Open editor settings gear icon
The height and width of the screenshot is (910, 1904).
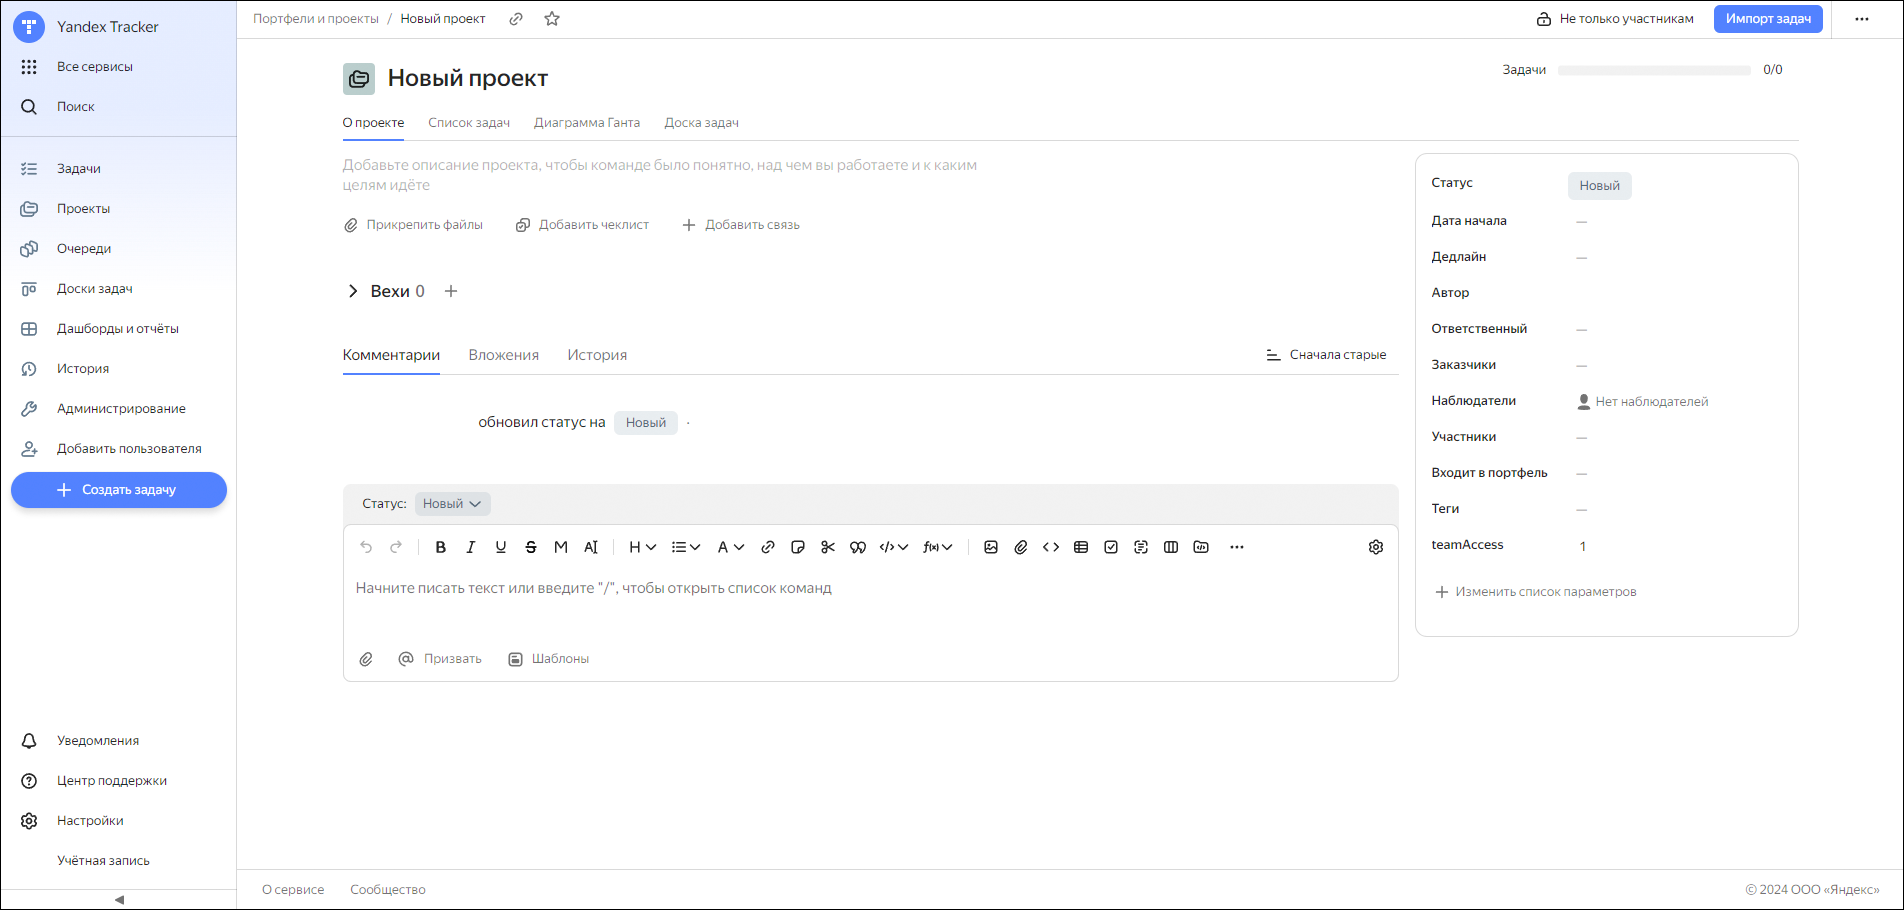click(1376, 547)
